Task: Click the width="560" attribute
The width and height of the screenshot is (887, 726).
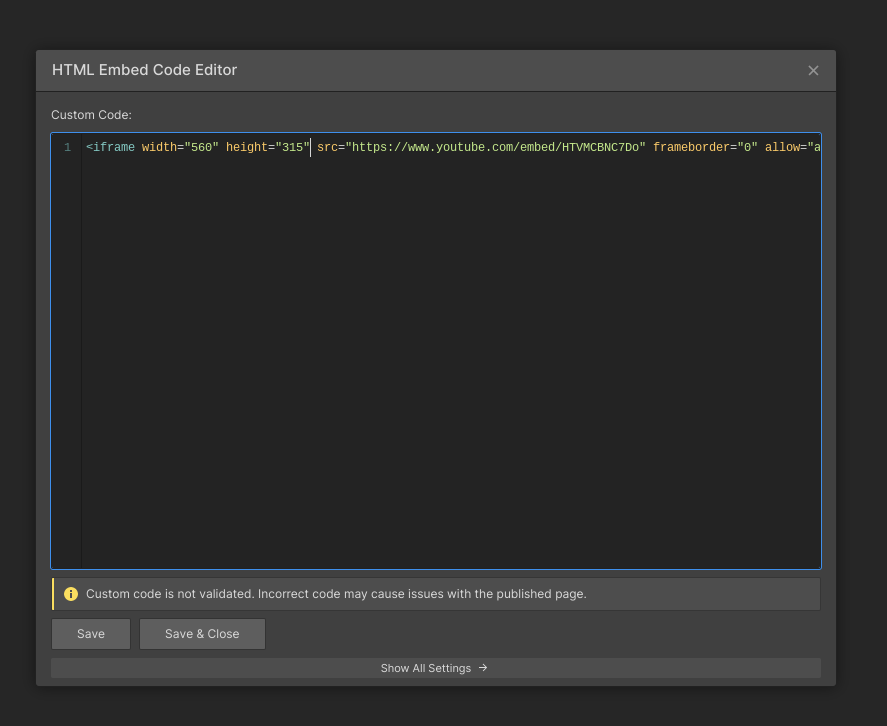Action: [180, 147]
